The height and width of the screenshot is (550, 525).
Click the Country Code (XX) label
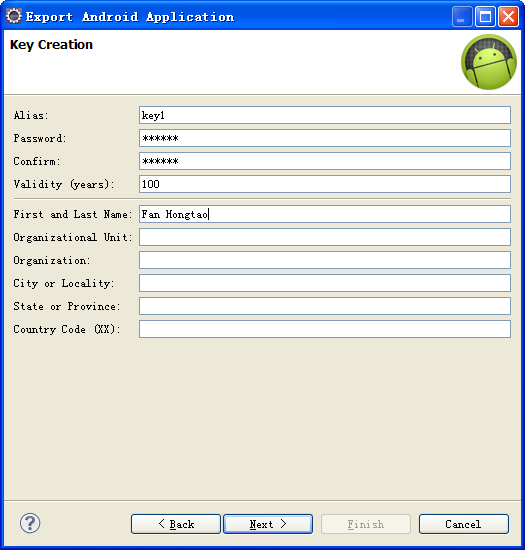(x=67, y=329)
